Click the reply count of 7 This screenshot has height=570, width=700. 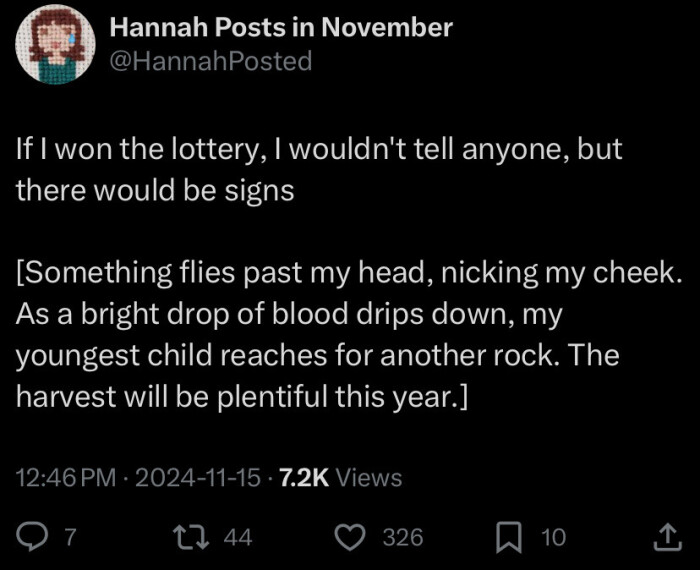coord(69,538)
